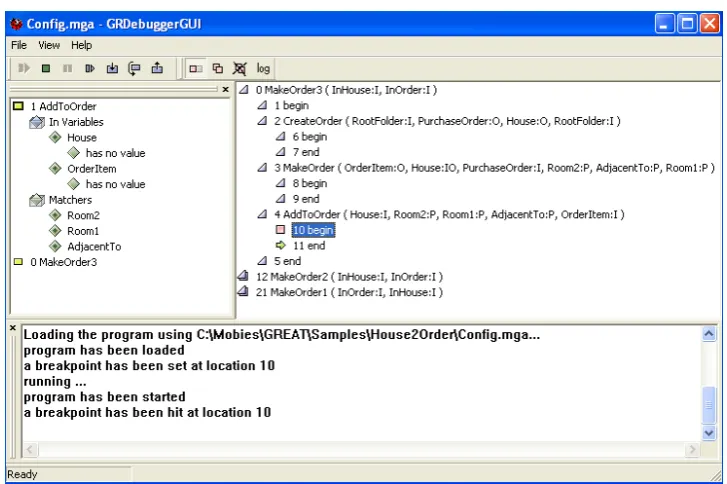Select the In Variables folder icon
The height and width of the screenshot is (484, 727).
[37, 122]
